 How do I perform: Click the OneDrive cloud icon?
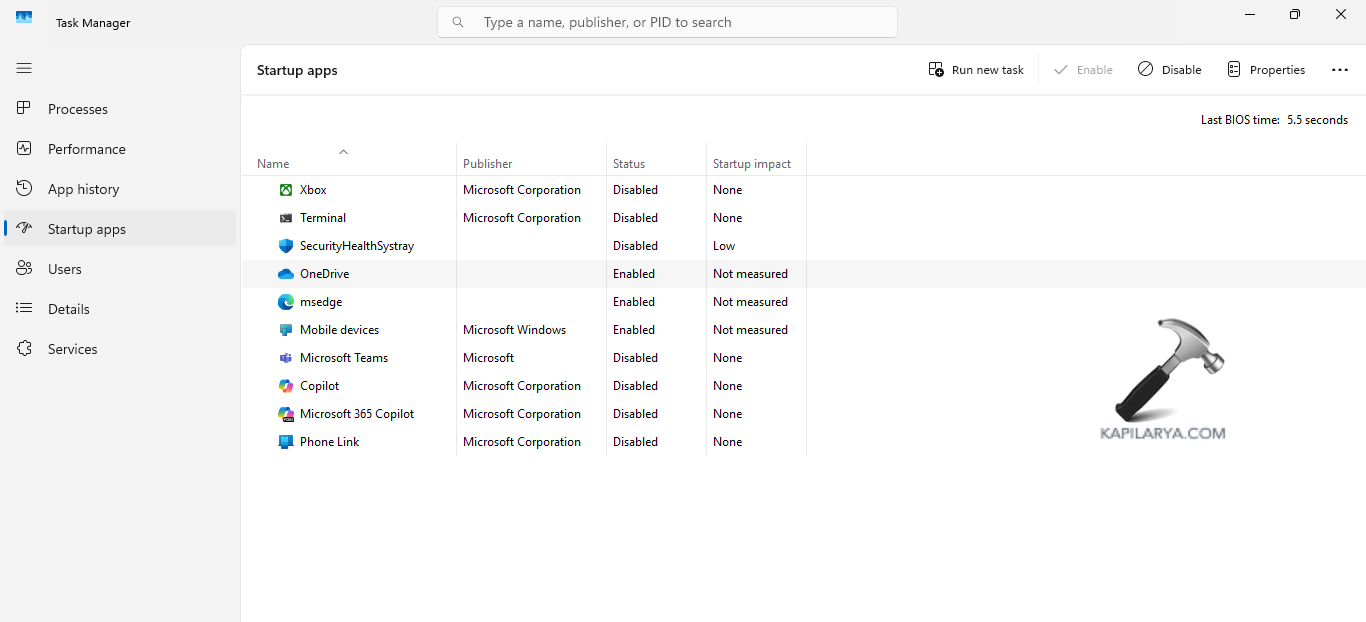[x=285, y=273]
